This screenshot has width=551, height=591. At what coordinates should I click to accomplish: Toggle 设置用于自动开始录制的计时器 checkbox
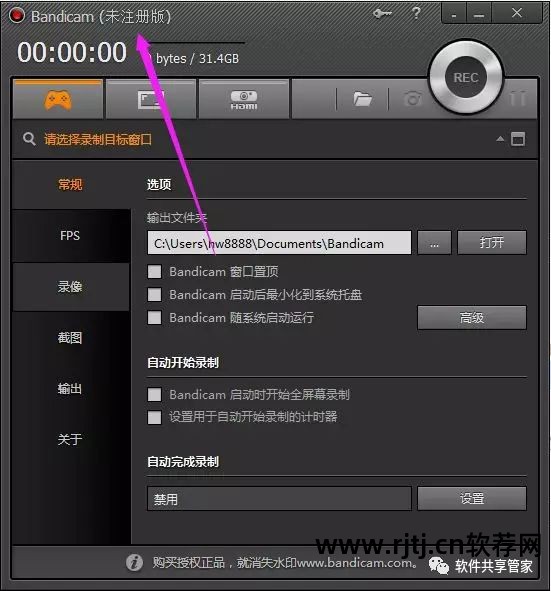(155, 417)
